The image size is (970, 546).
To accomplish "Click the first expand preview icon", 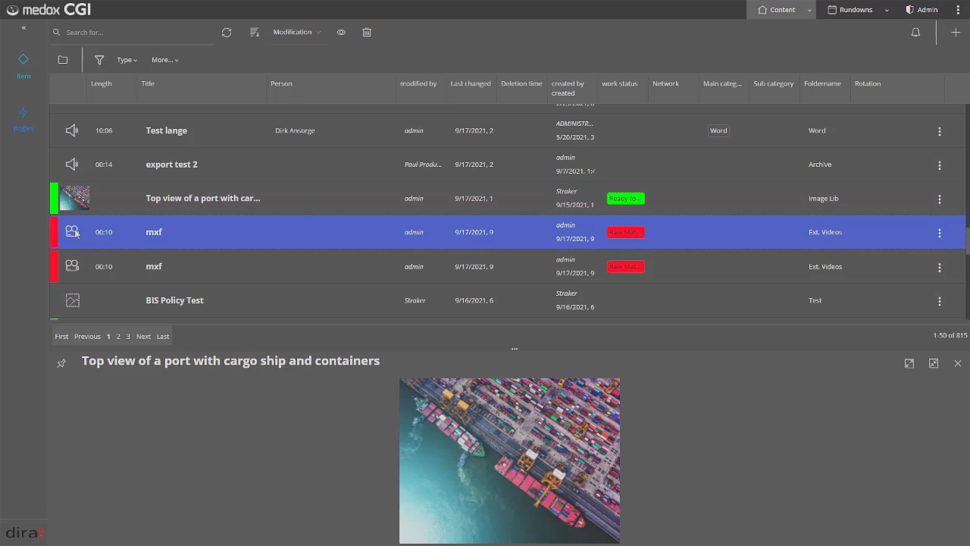I will coord(909,364).
